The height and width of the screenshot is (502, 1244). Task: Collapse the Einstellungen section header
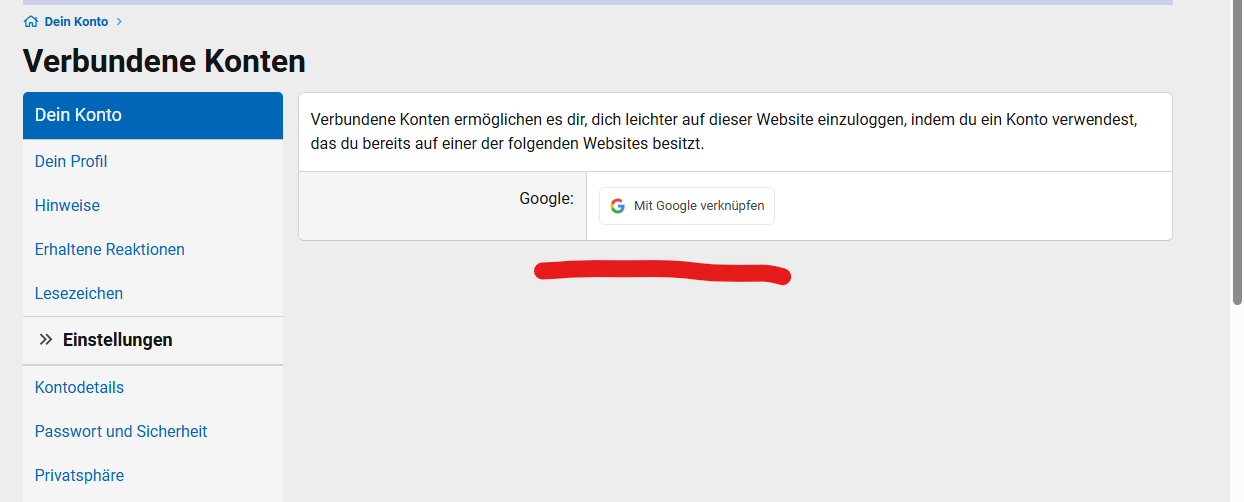[x=117, y=340]
